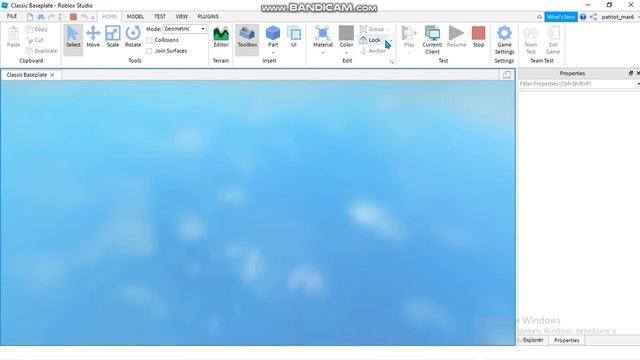
Task: Close the Classic Baseplate tab
Action: [x=52, y=75]
